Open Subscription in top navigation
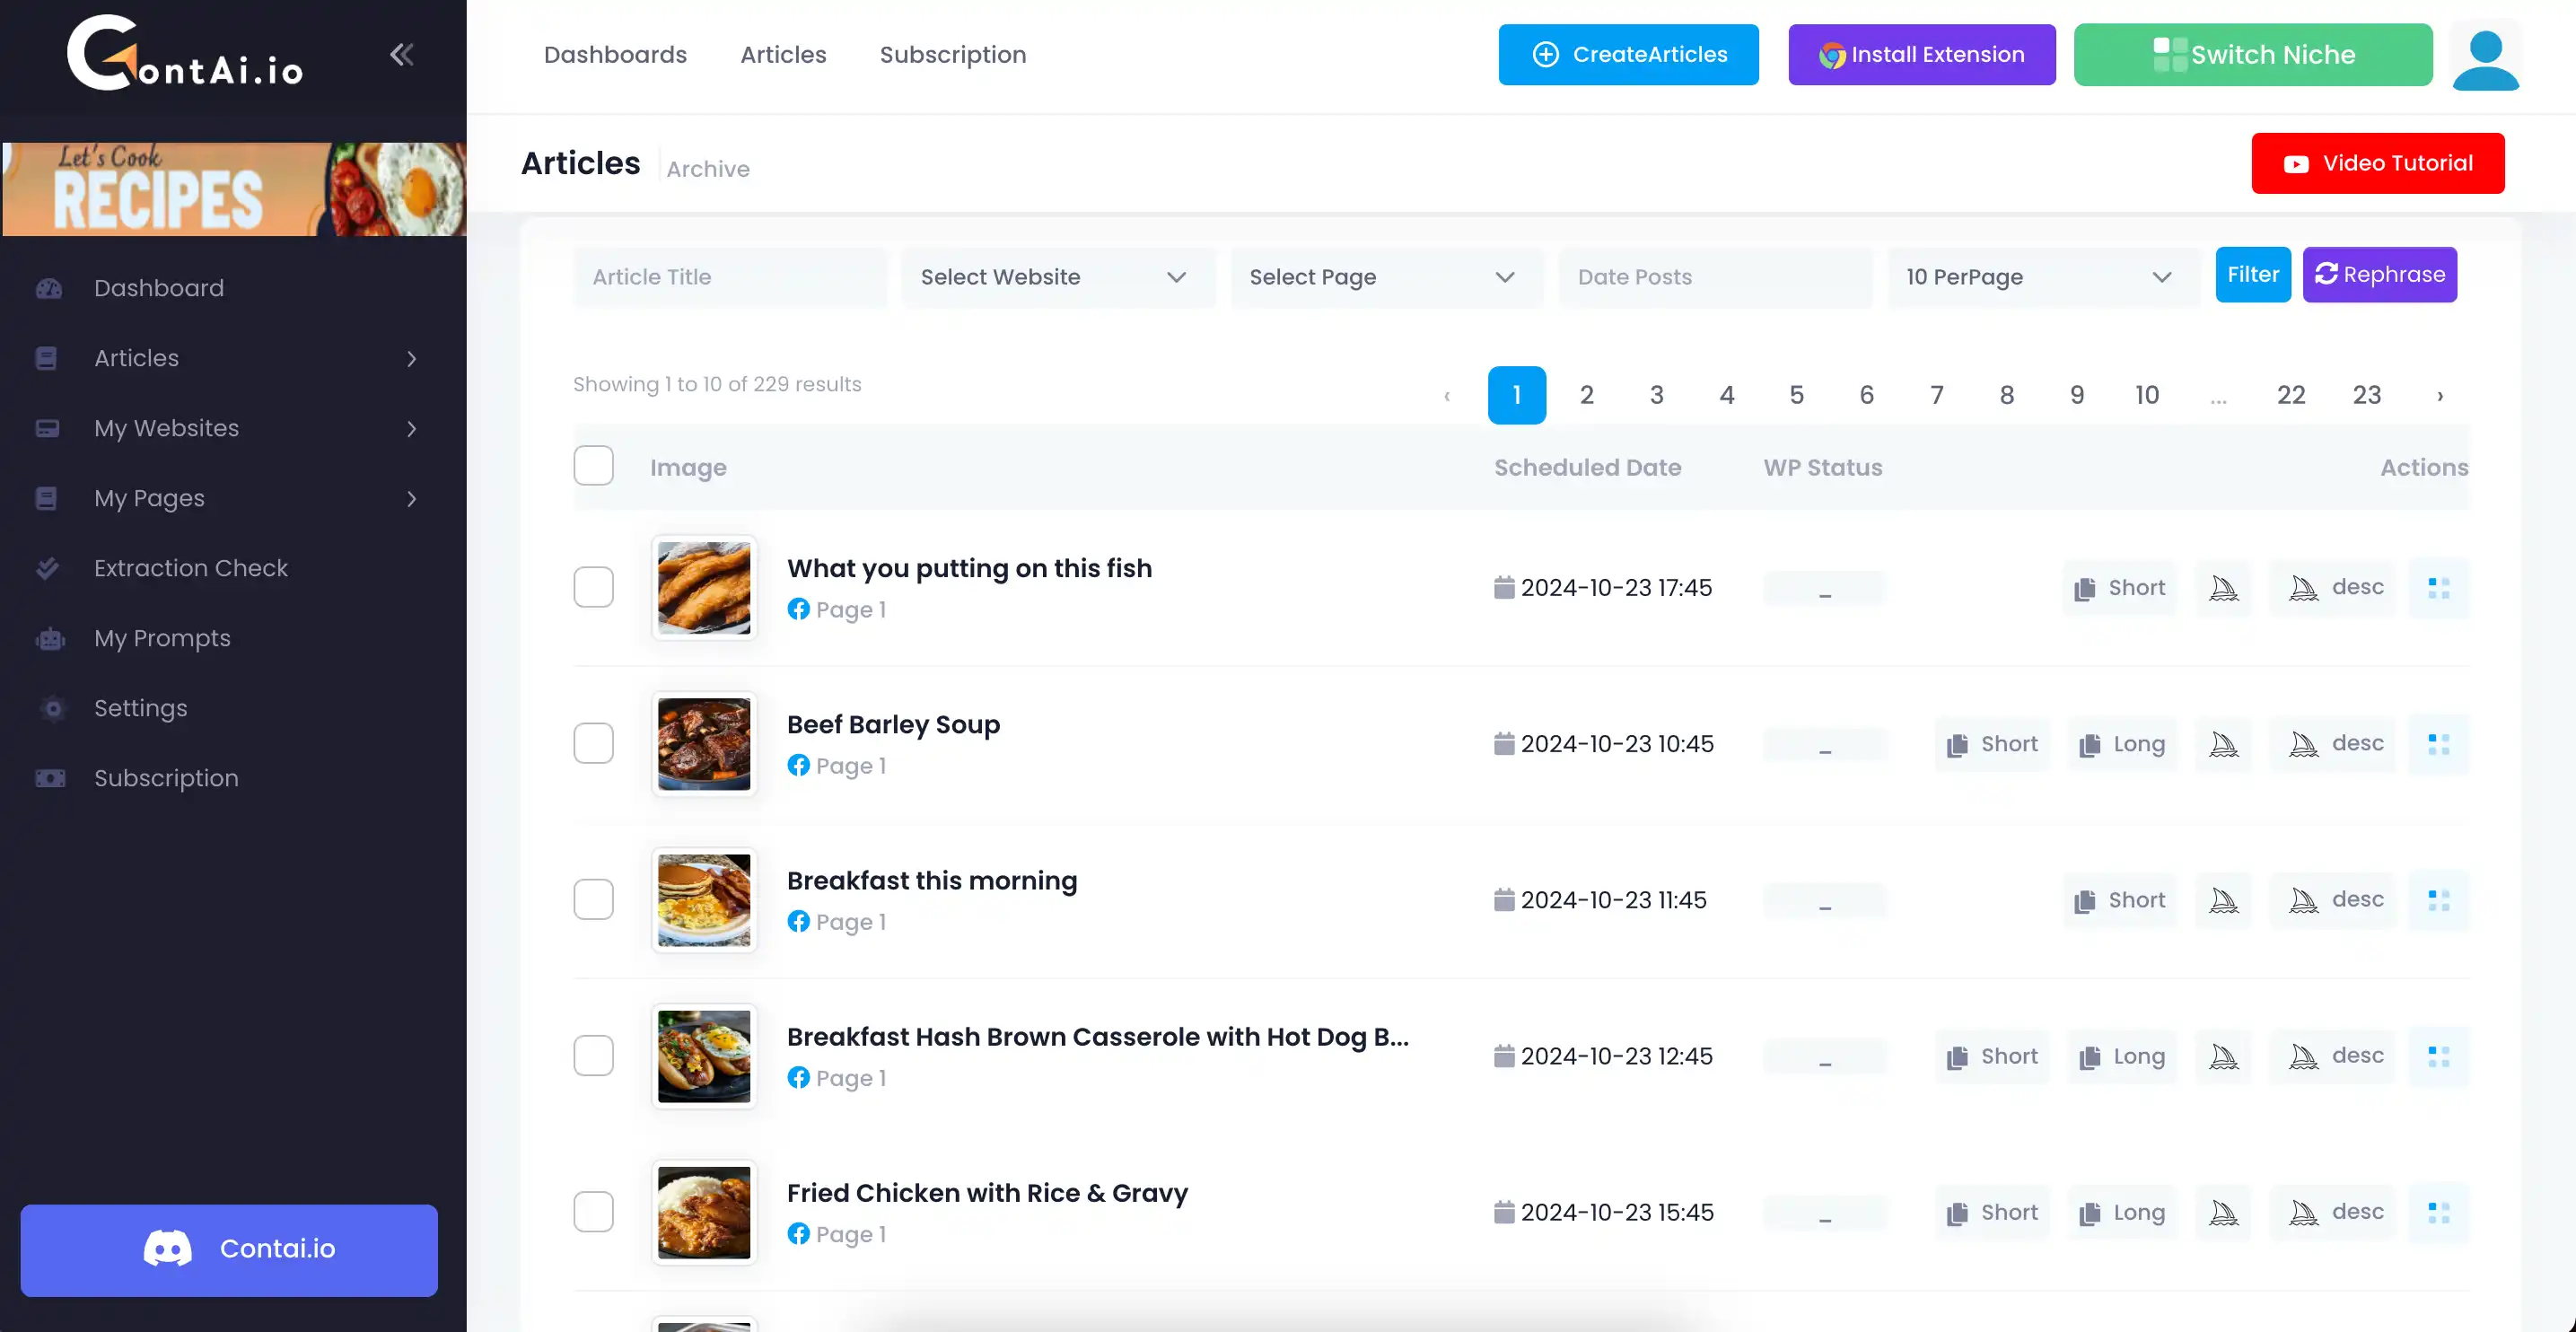2576x1332 pixels. click(x=952, y=55)
